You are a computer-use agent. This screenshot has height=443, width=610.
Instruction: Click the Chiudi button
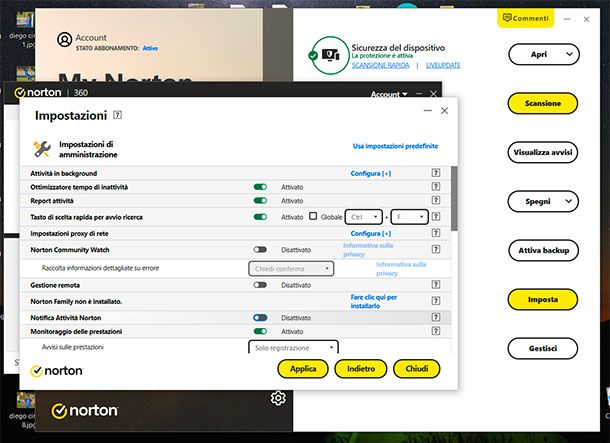coord(417,368)
